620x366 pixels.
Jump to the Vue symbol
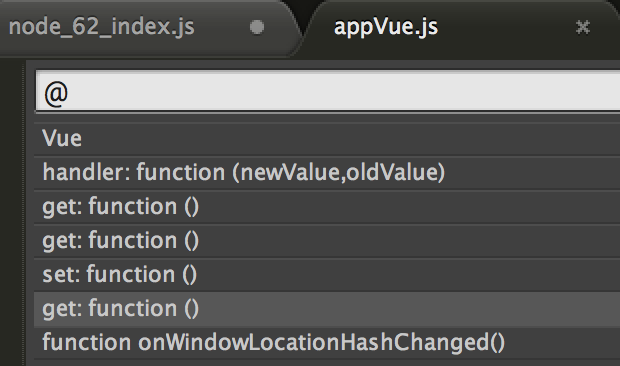[x=327, y=138]
